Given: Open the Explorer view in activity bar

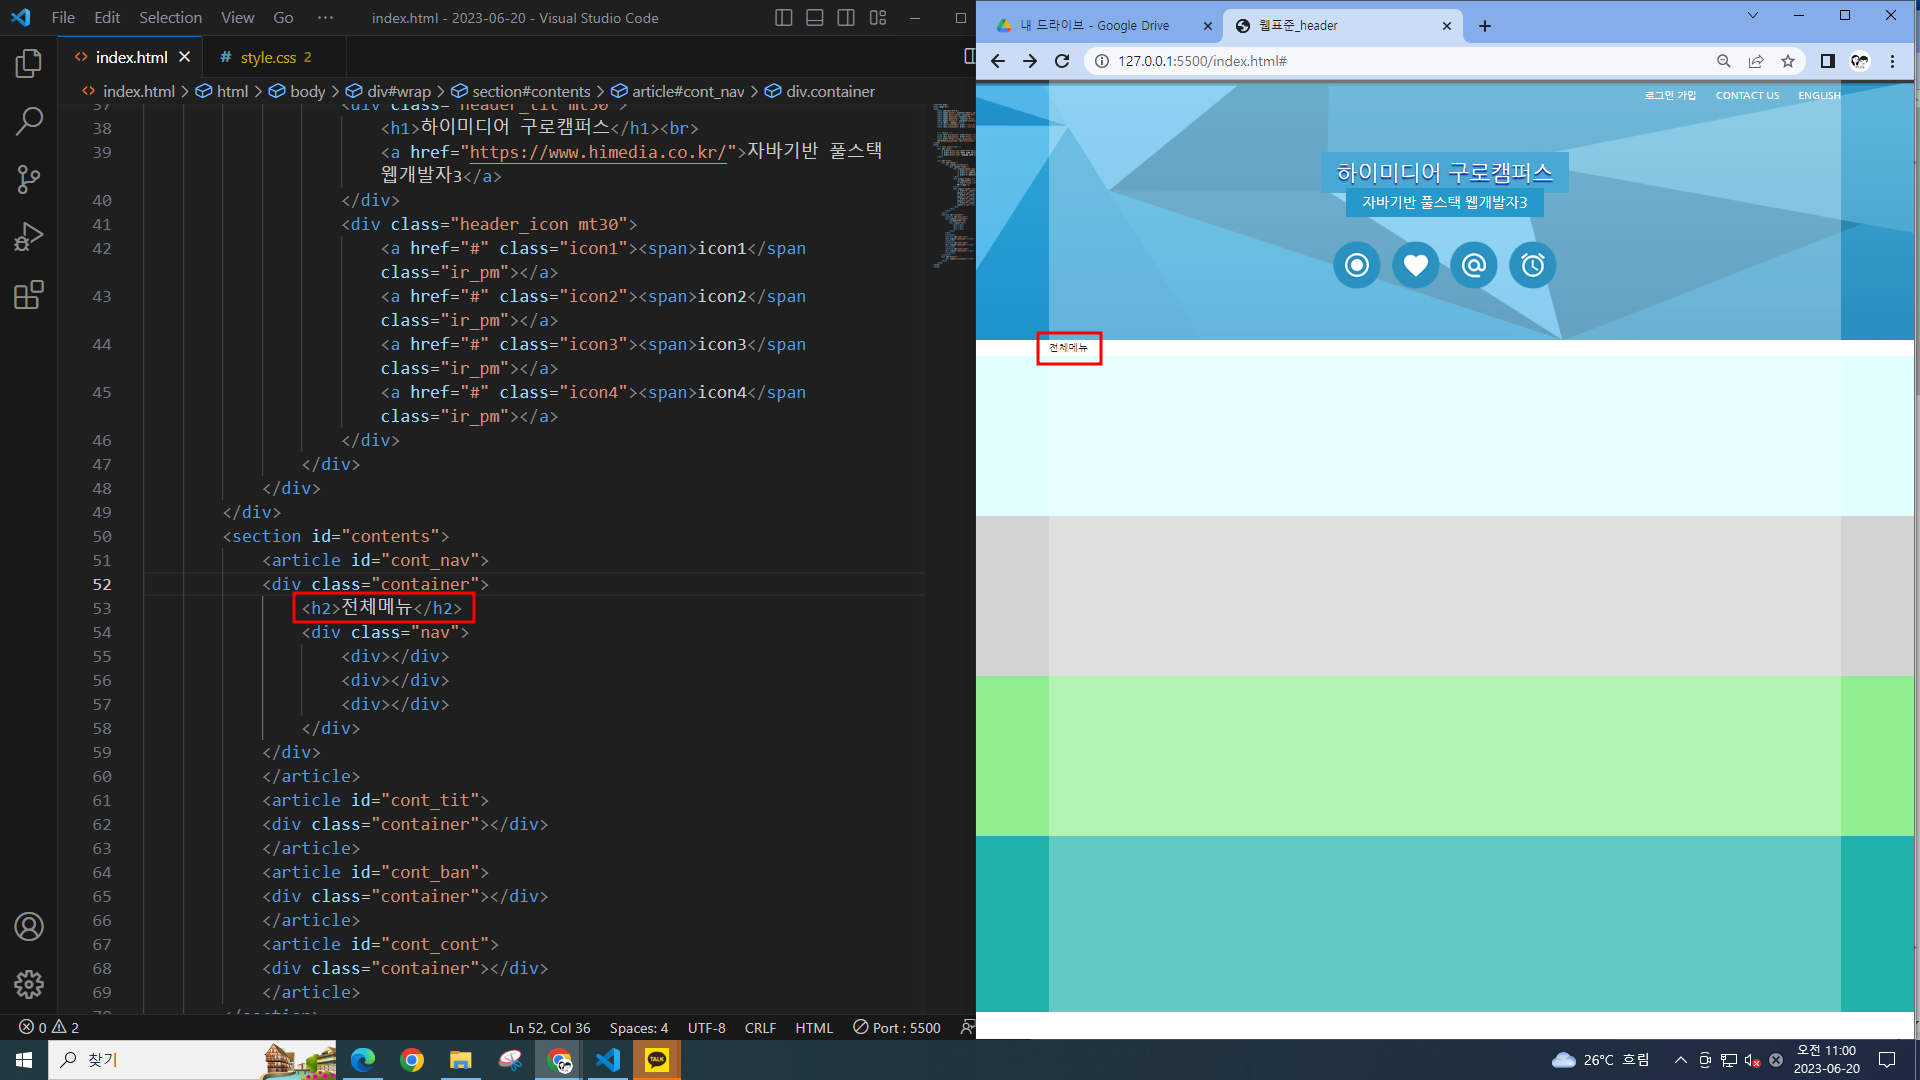Looking at the screenshot, I should point(29,64).
